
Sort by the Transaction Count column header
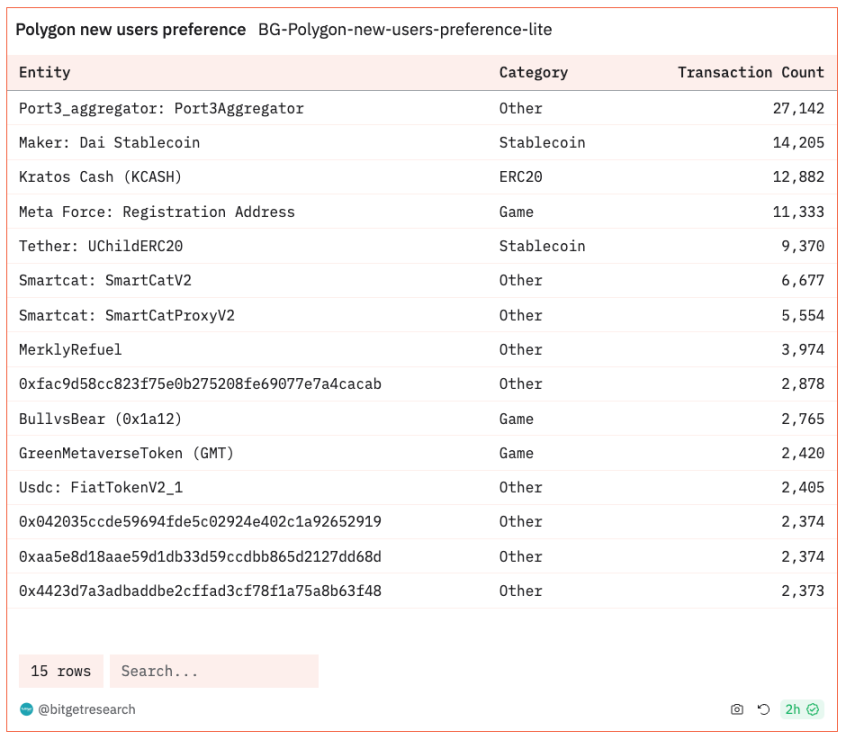click(x=750, y=72)
